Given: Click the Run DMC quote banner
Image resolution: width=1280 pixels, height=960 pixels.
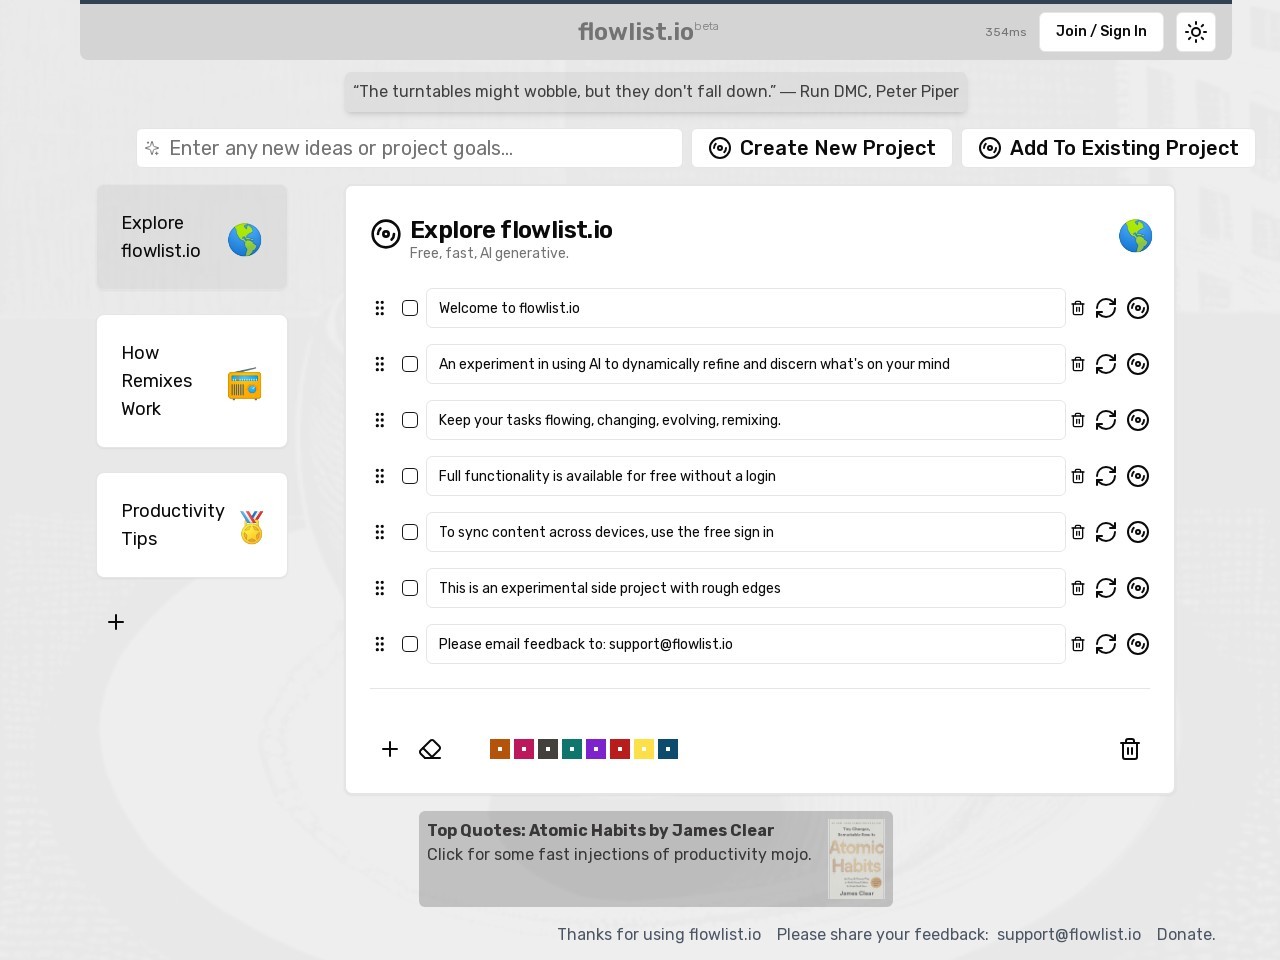Looking at the screenshot, I should pos(656,92).
